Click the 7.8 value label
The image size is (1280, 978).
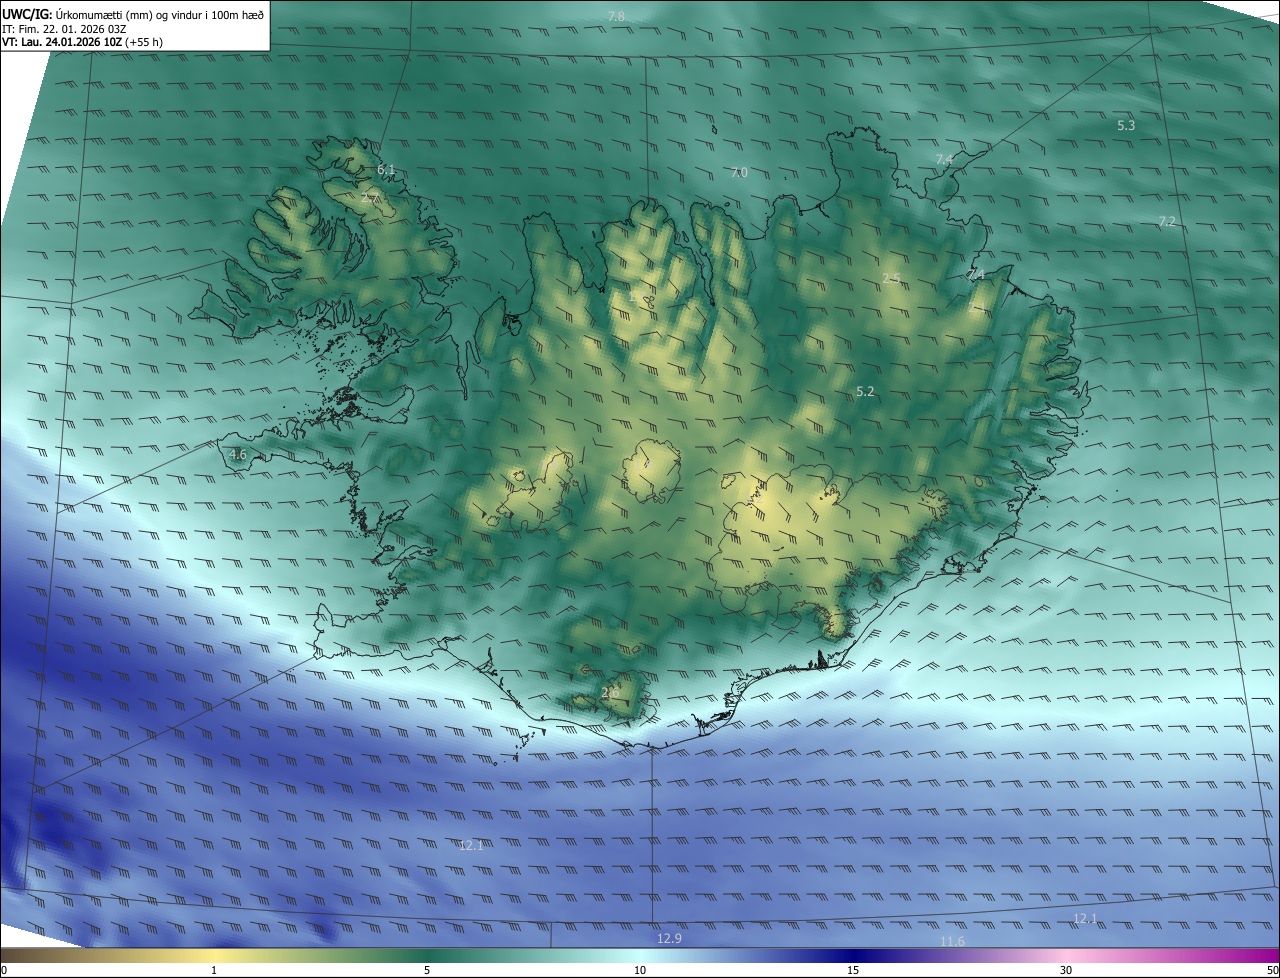coord(616,16)
